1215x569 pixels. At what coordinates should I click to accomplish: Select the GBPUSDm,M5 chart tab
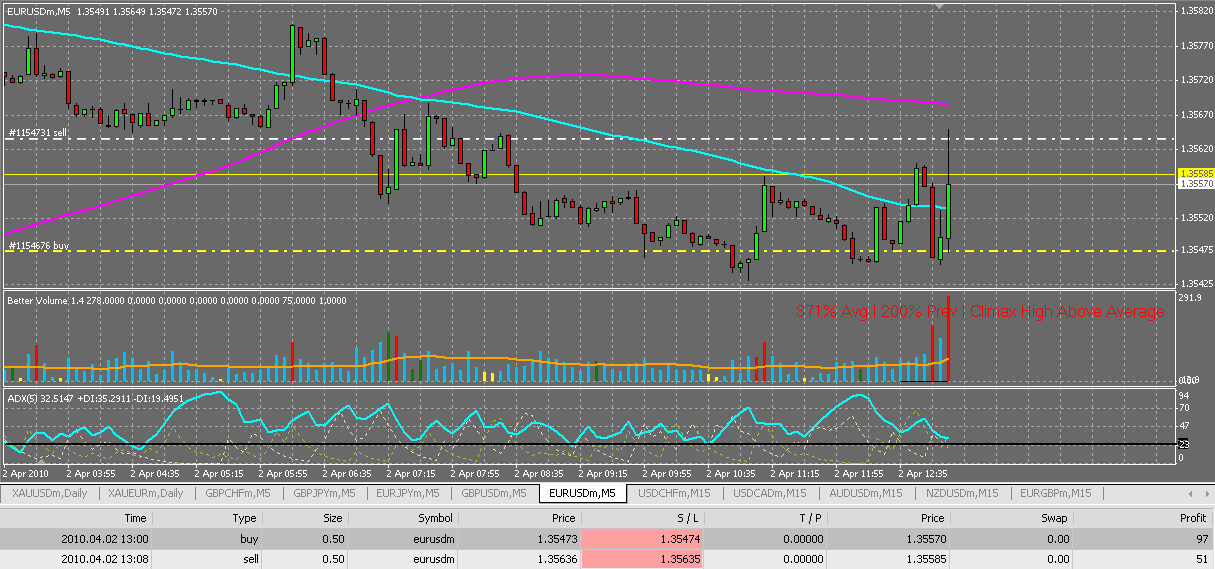(x=495, y=493)
